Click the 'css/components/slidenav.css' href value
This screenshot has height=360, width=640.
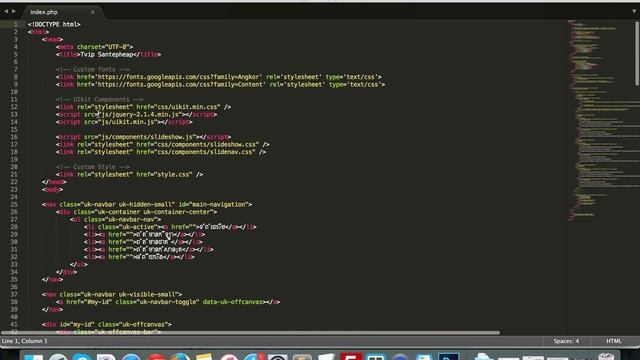point(205,152)
